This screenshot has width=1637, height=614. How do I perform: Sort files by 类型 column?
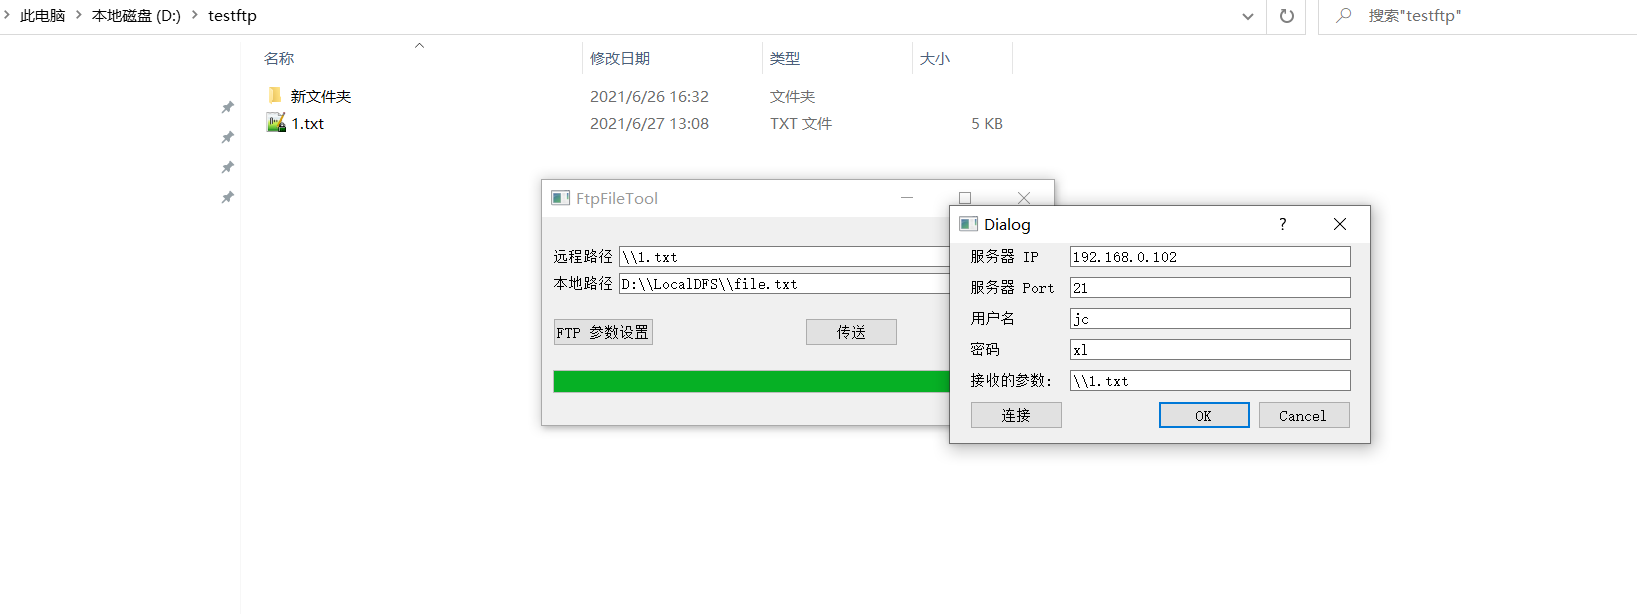point(785,59)
